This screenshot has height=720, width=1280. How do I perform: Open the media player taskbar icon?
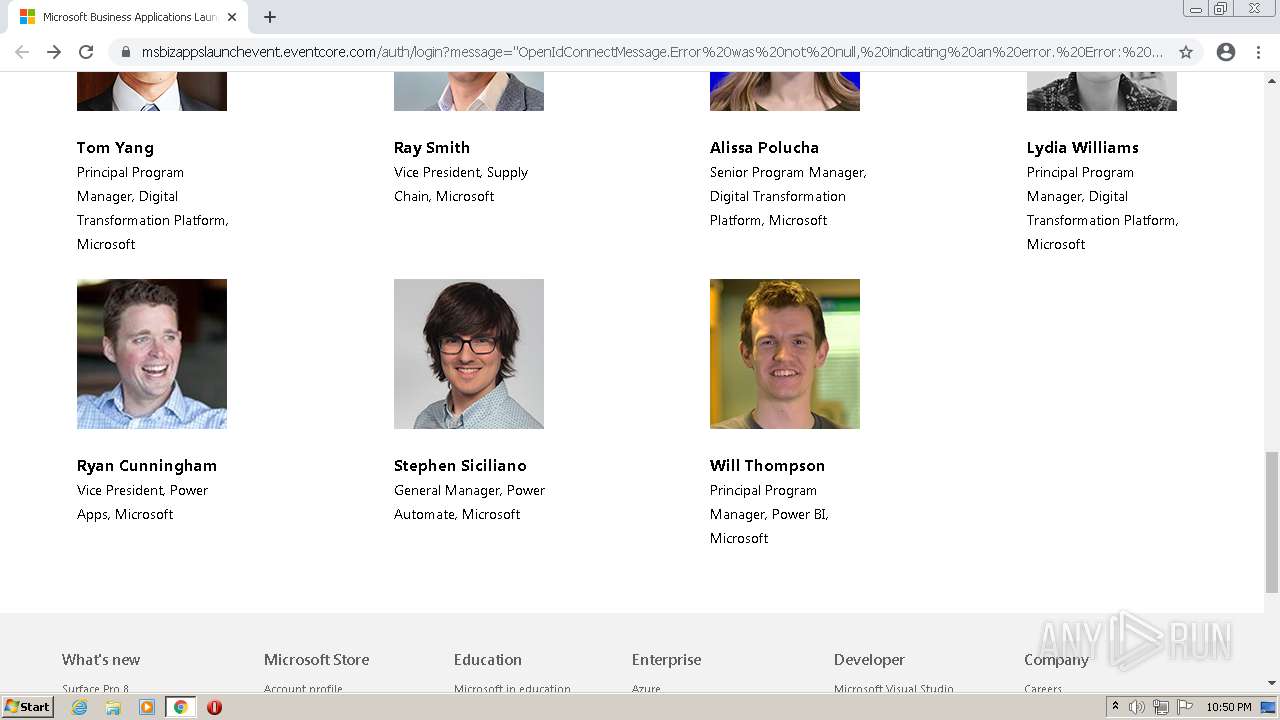147,707
